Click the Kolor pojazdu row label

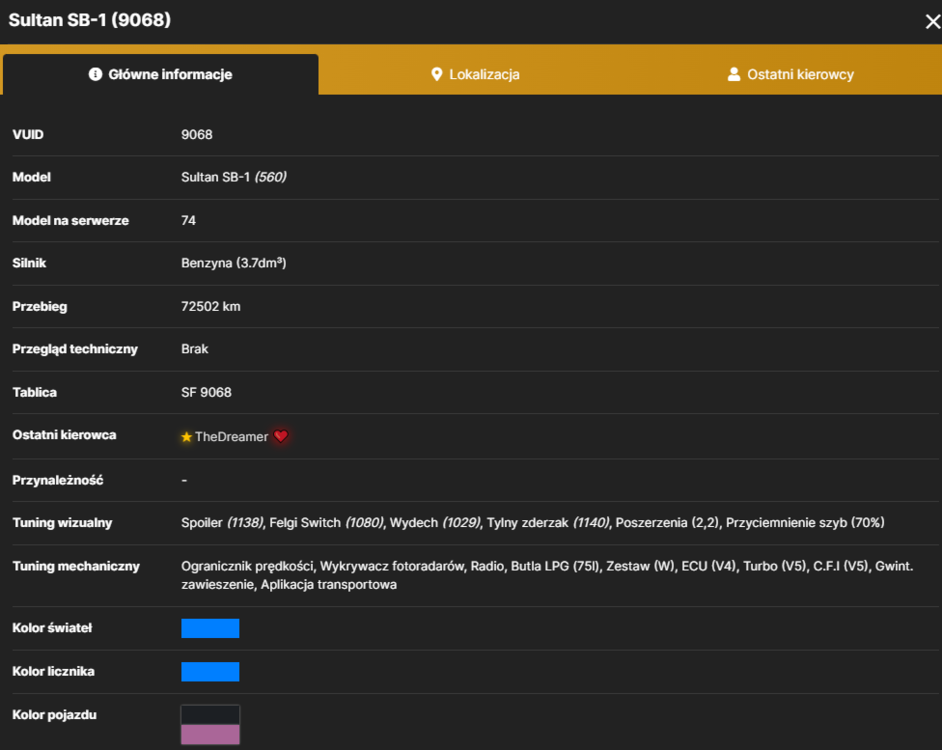coord(55,715)
